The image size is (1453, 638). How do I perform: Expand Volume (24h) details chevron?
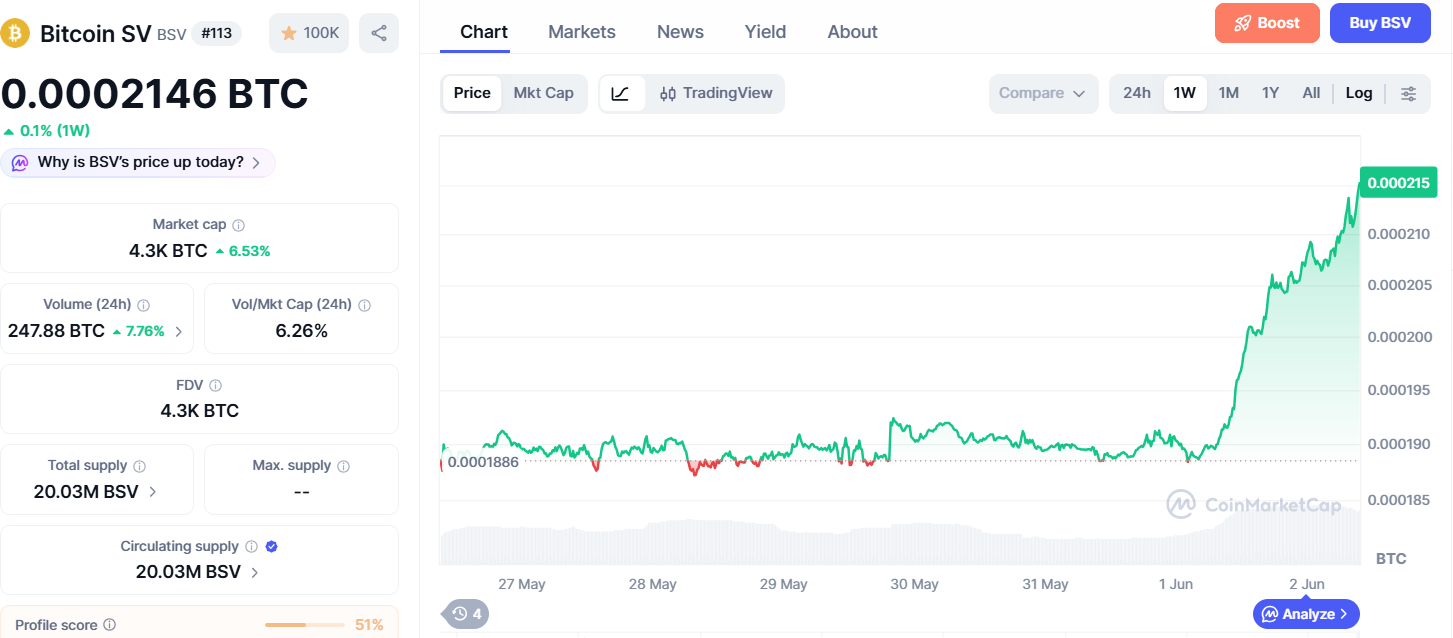point(179,331)
